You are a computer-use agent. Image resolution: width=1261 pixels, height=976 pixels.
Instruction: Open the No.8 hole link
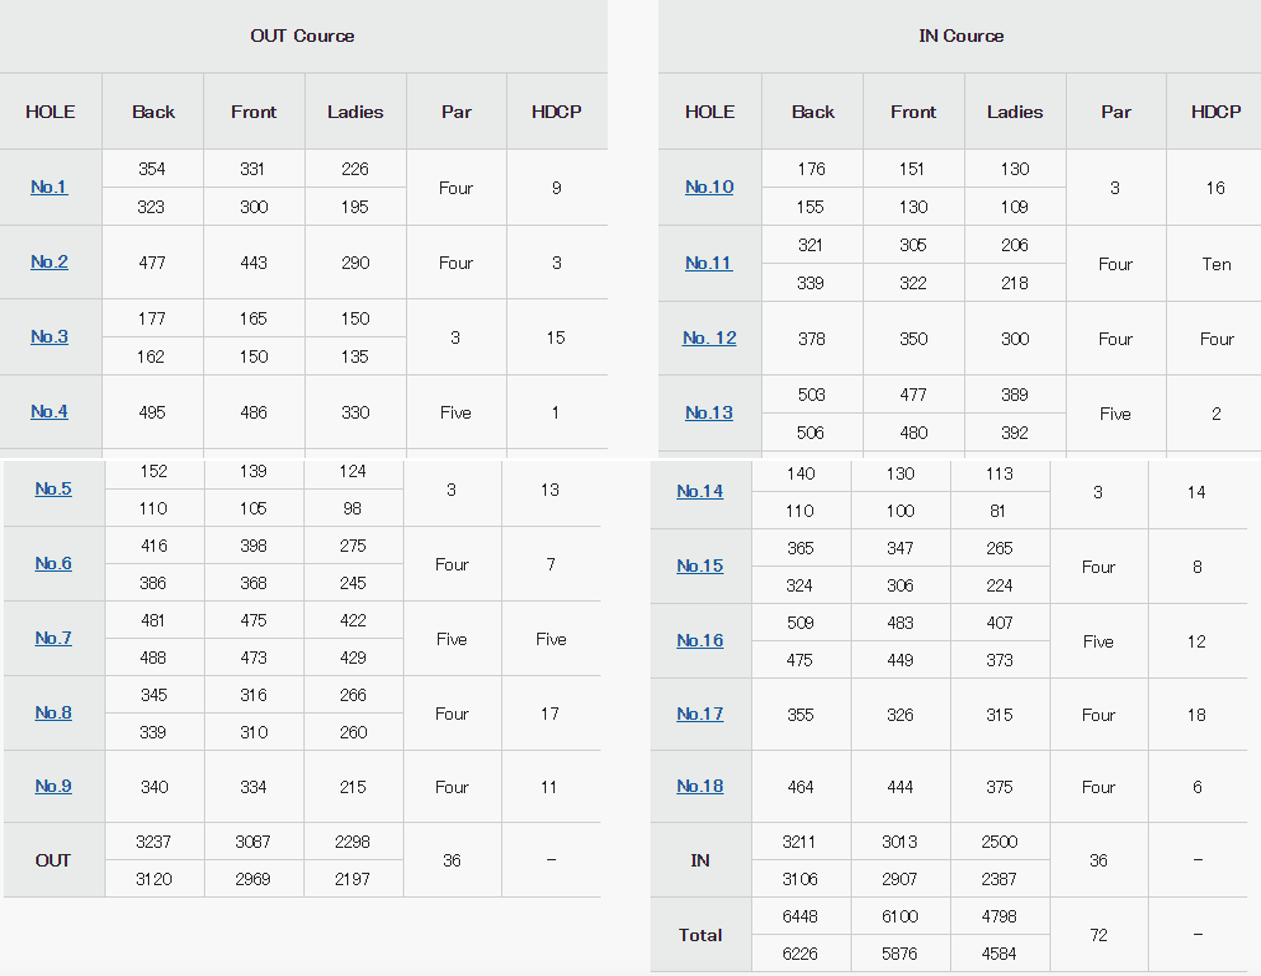click(53, 713)
